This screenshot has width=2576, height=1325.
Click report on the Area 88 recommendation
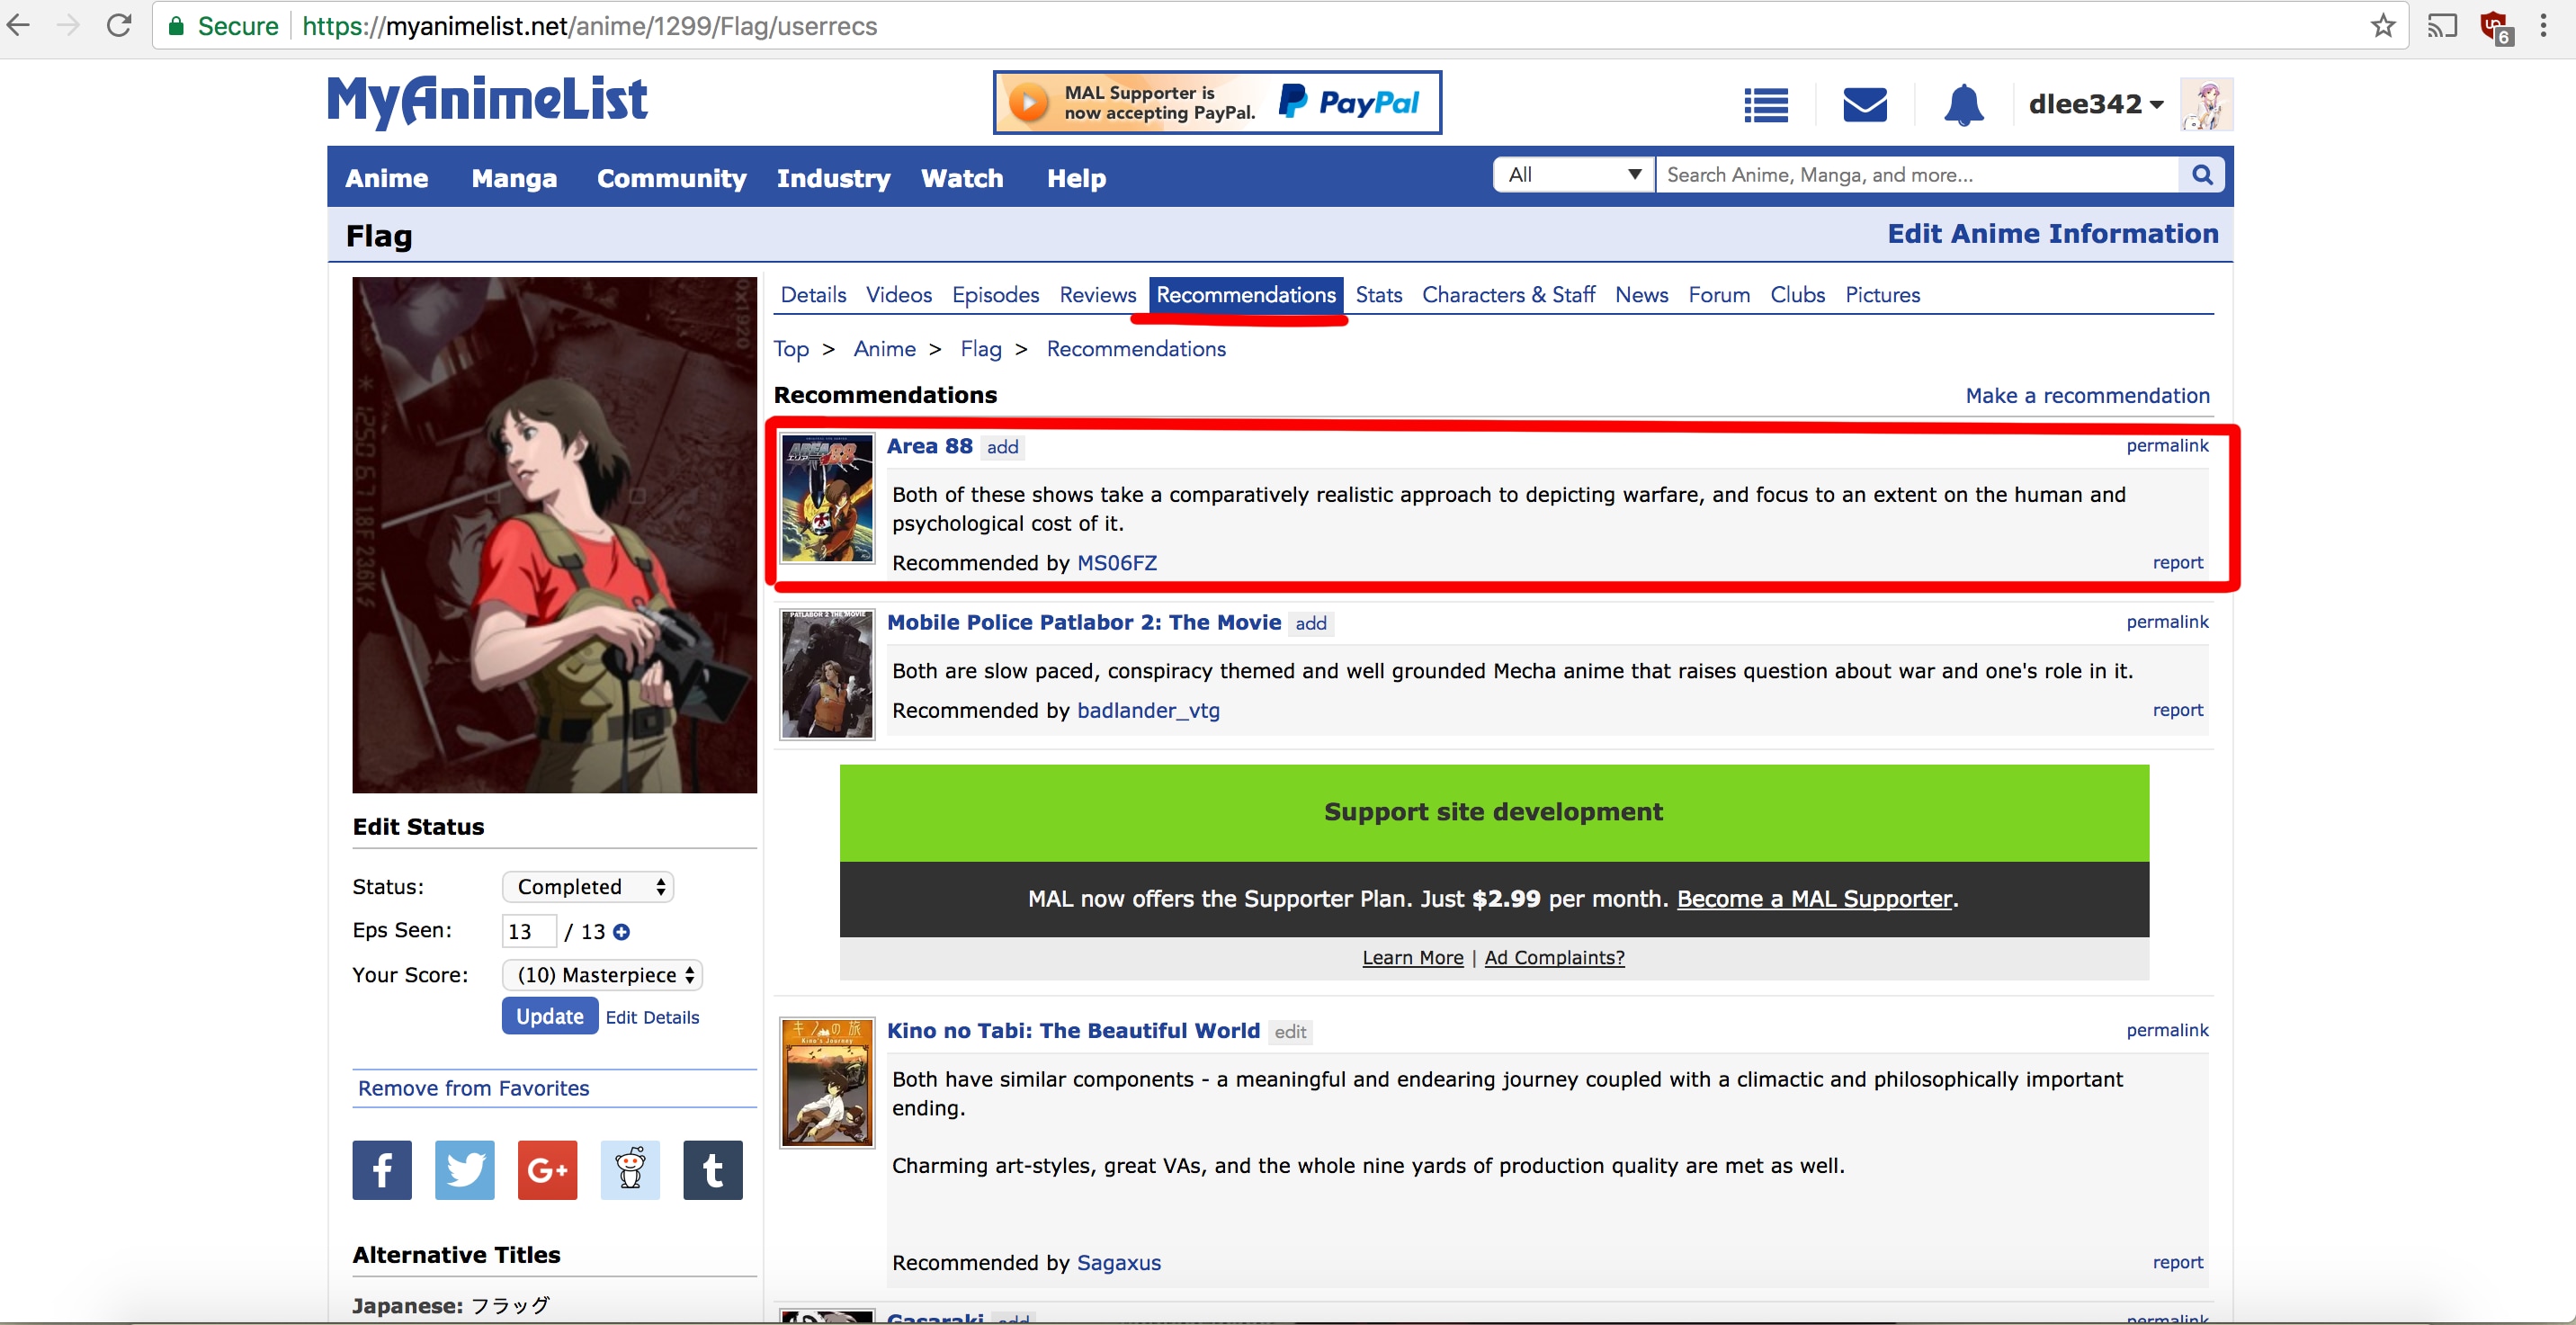coord(2178,563)
